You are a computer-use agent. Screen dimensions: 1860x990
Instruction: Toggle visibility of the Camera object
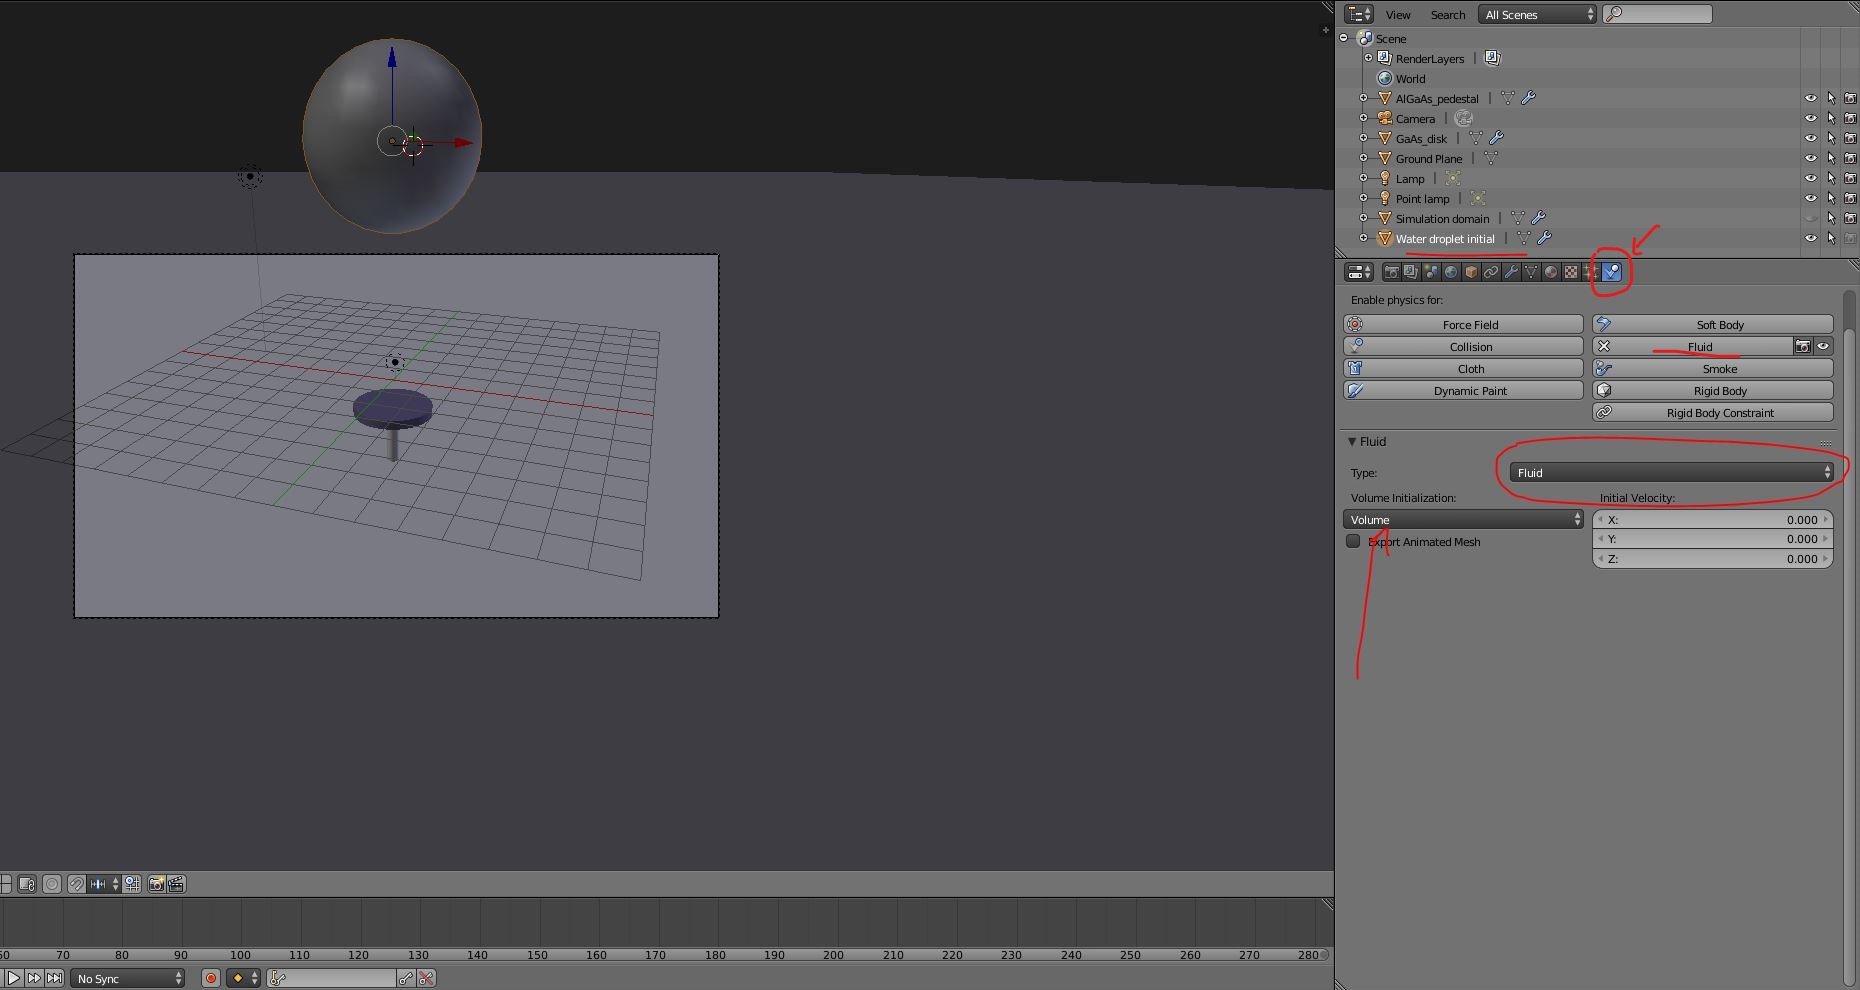click(x=1810, y=118)
